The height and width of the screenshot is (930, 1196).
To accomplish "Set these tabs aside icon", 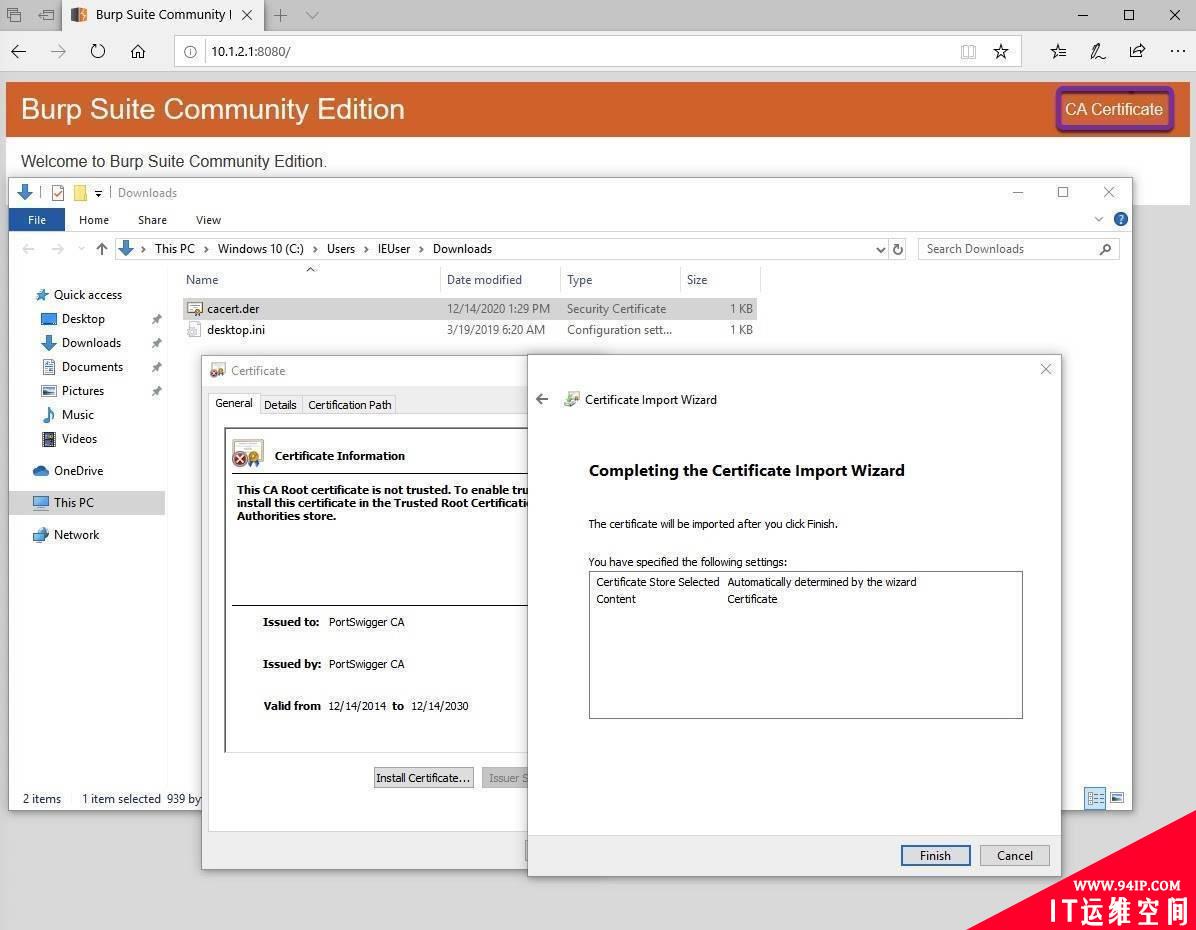I will click(47, 14).
